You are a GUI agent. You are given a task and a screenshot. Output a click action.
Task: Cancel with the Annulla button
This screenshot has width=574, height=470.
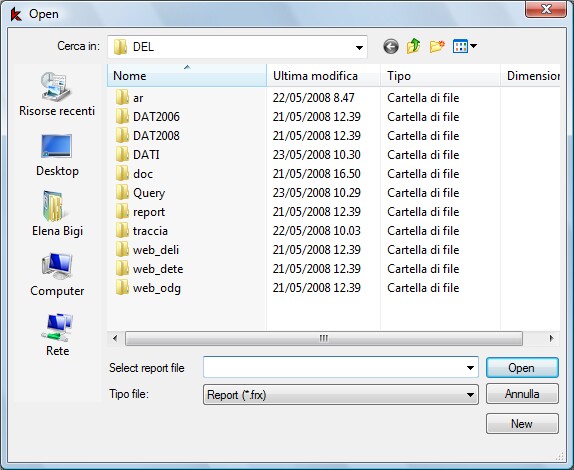522,394
